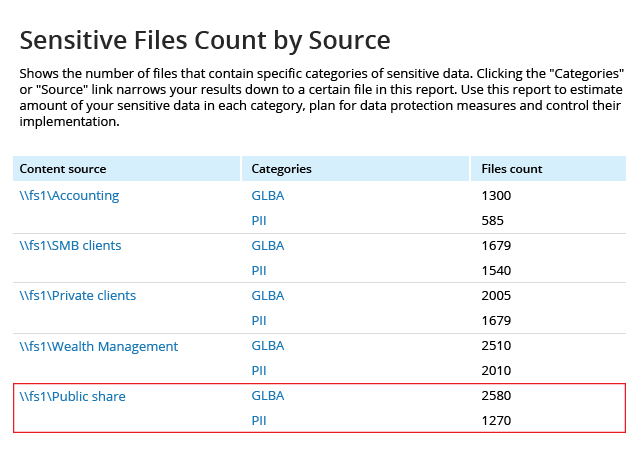Image resolution: width=640 pixels, height=450 pixels.
Task: Select GLBA category for Private clients
Action: tap(268, 296)
